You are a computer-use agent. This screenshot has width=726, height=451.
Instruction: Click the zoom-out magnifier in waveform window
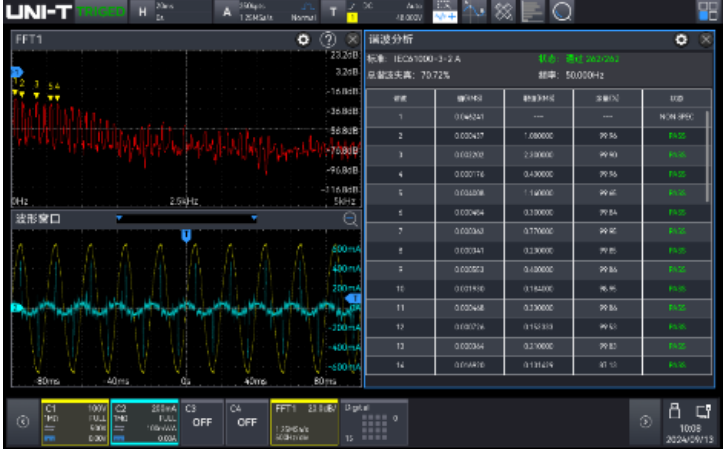[350, 218]
